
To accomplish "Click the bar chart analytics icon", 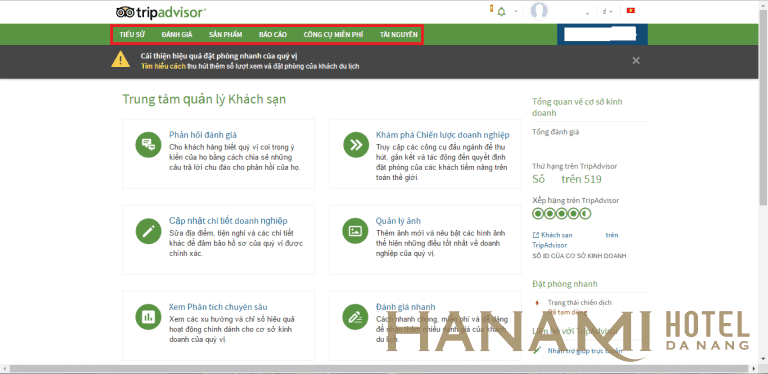I will click(x=148, y=317).
